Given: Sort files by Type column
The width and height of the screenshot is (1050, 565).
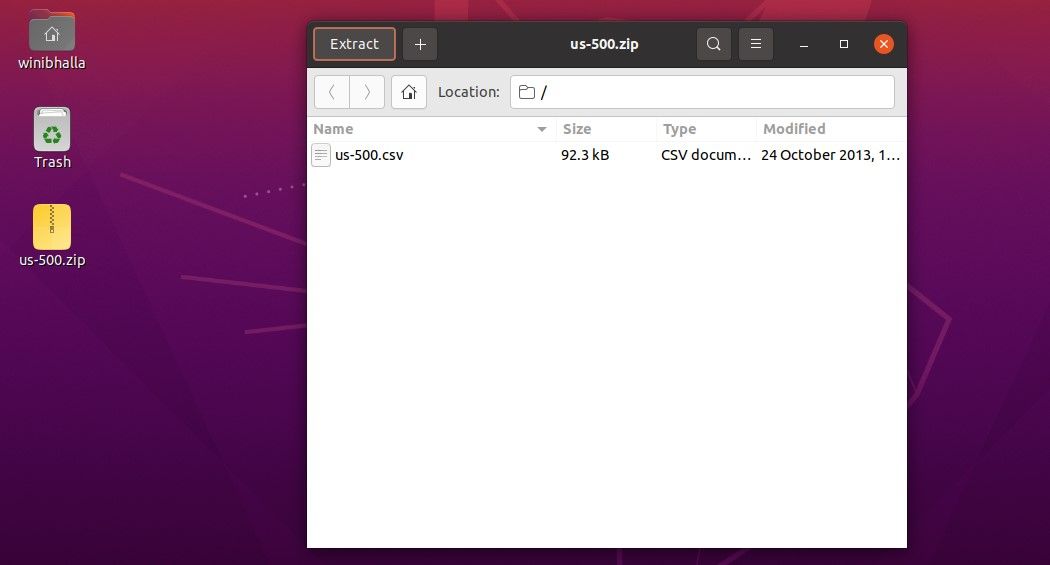Looking at the screenshot, I should [x=705, y=129].
